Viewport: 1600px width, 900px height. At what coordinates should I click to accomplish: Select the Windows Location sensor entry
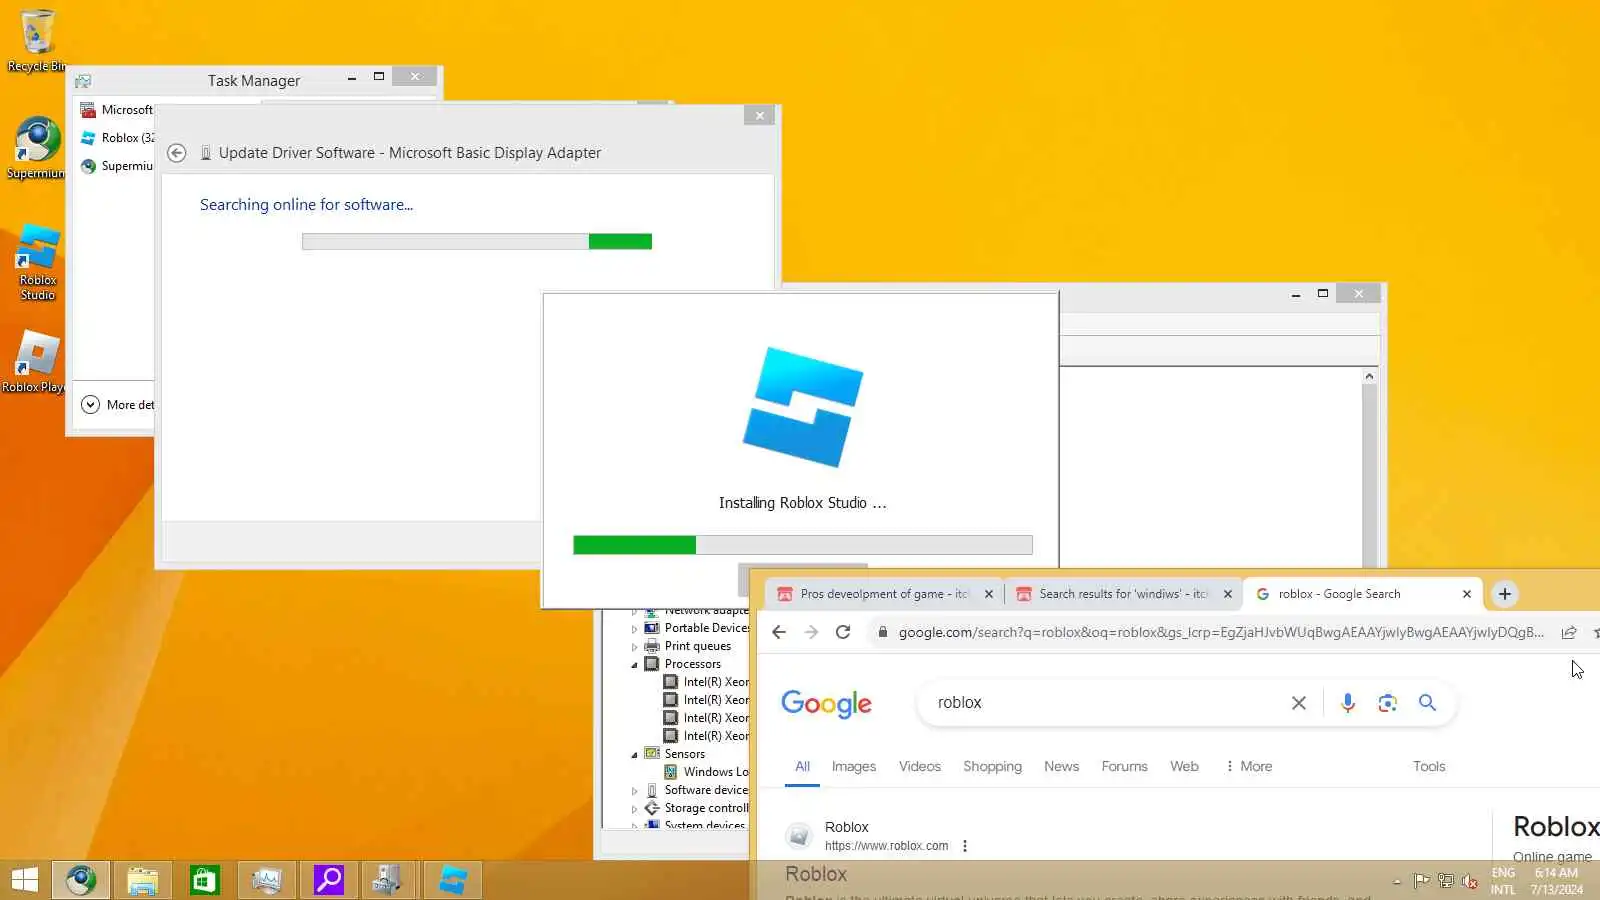pyautogui.click(x=706, y=772)
